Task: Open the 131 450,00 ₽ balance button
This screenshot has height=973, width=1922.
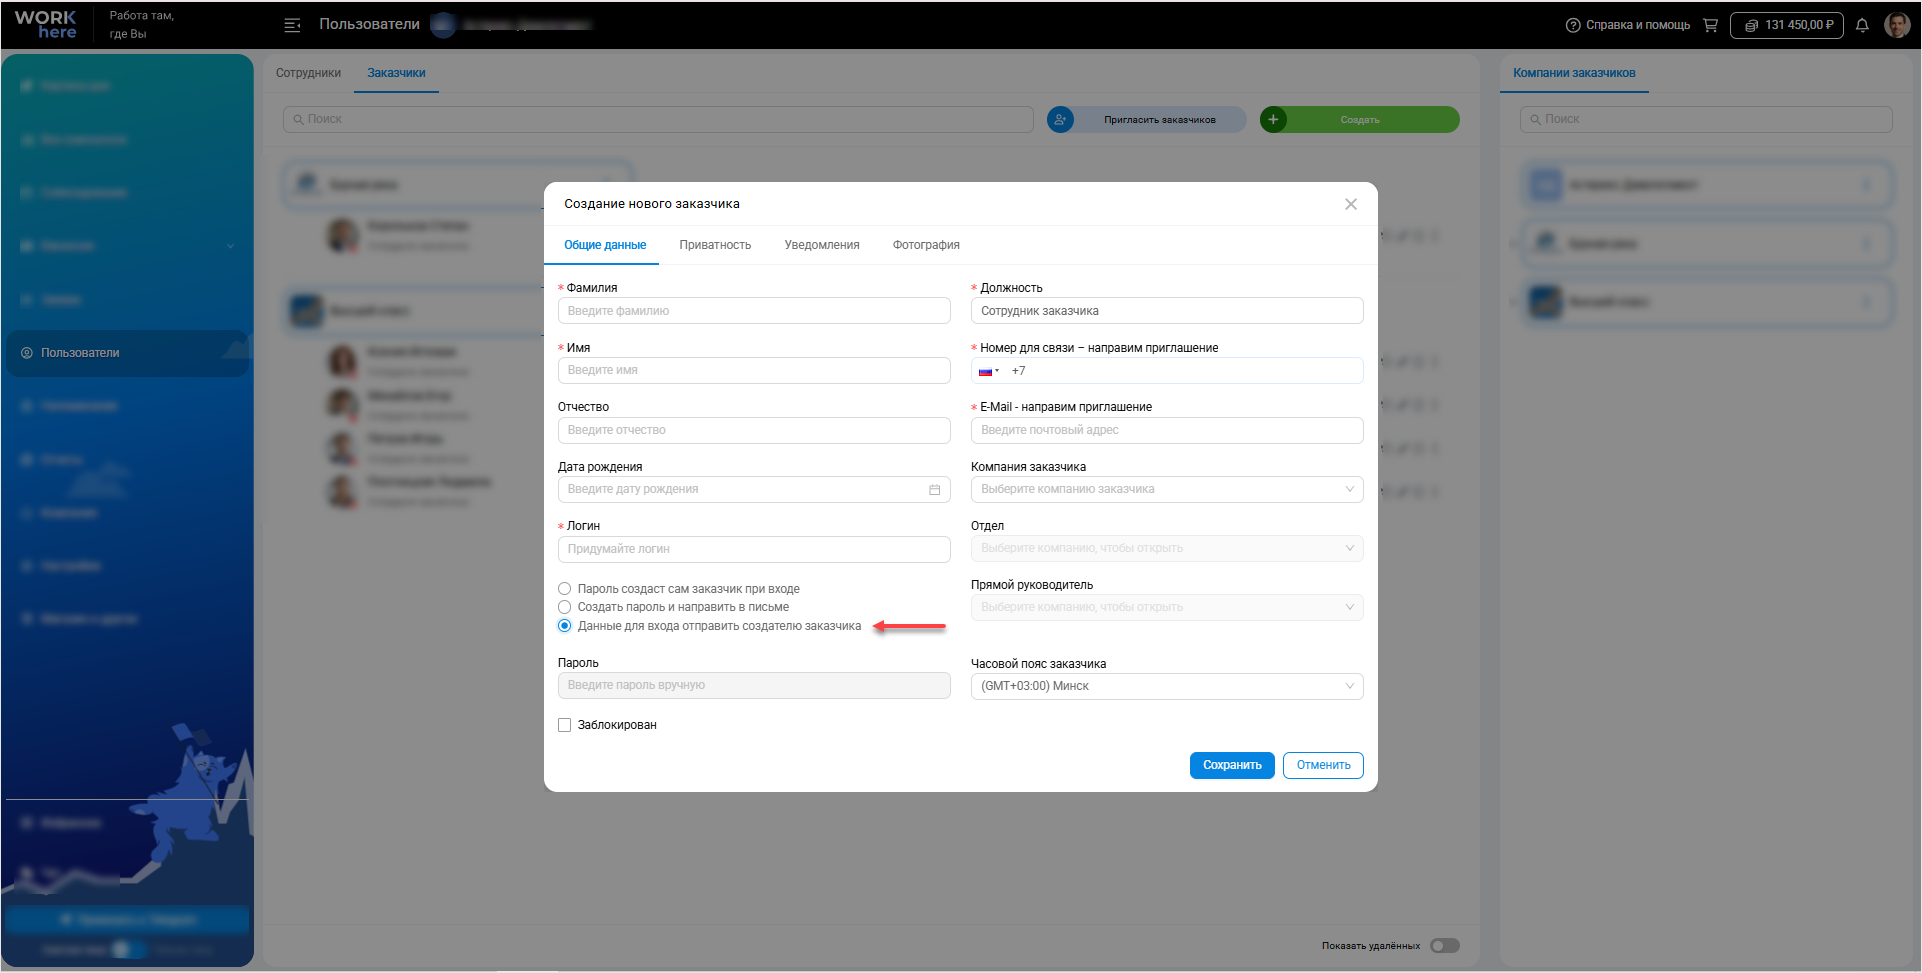Action: coord(1787,25)
